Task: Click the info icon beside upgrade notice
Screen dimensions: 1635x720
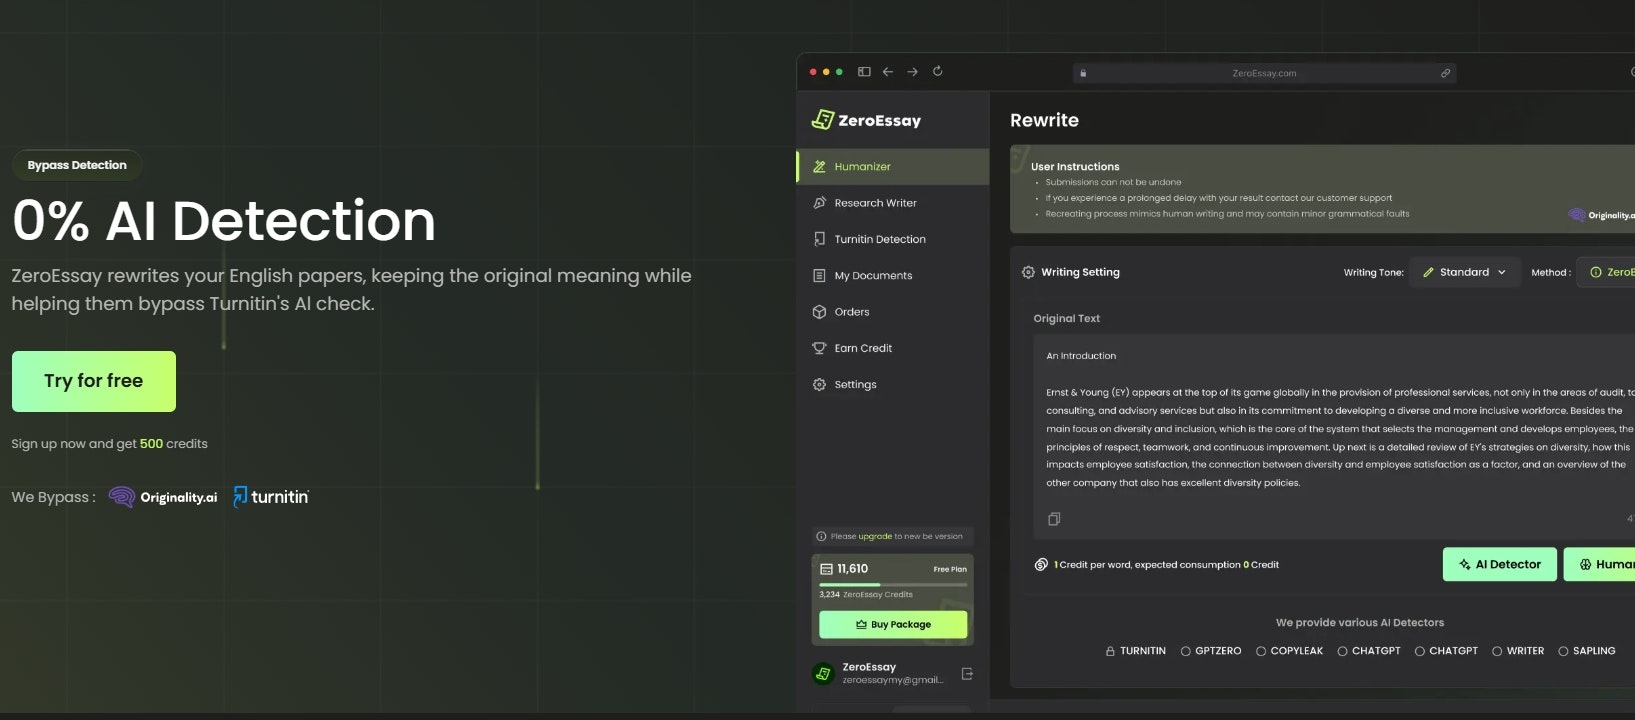Action: tap(821, 536)
